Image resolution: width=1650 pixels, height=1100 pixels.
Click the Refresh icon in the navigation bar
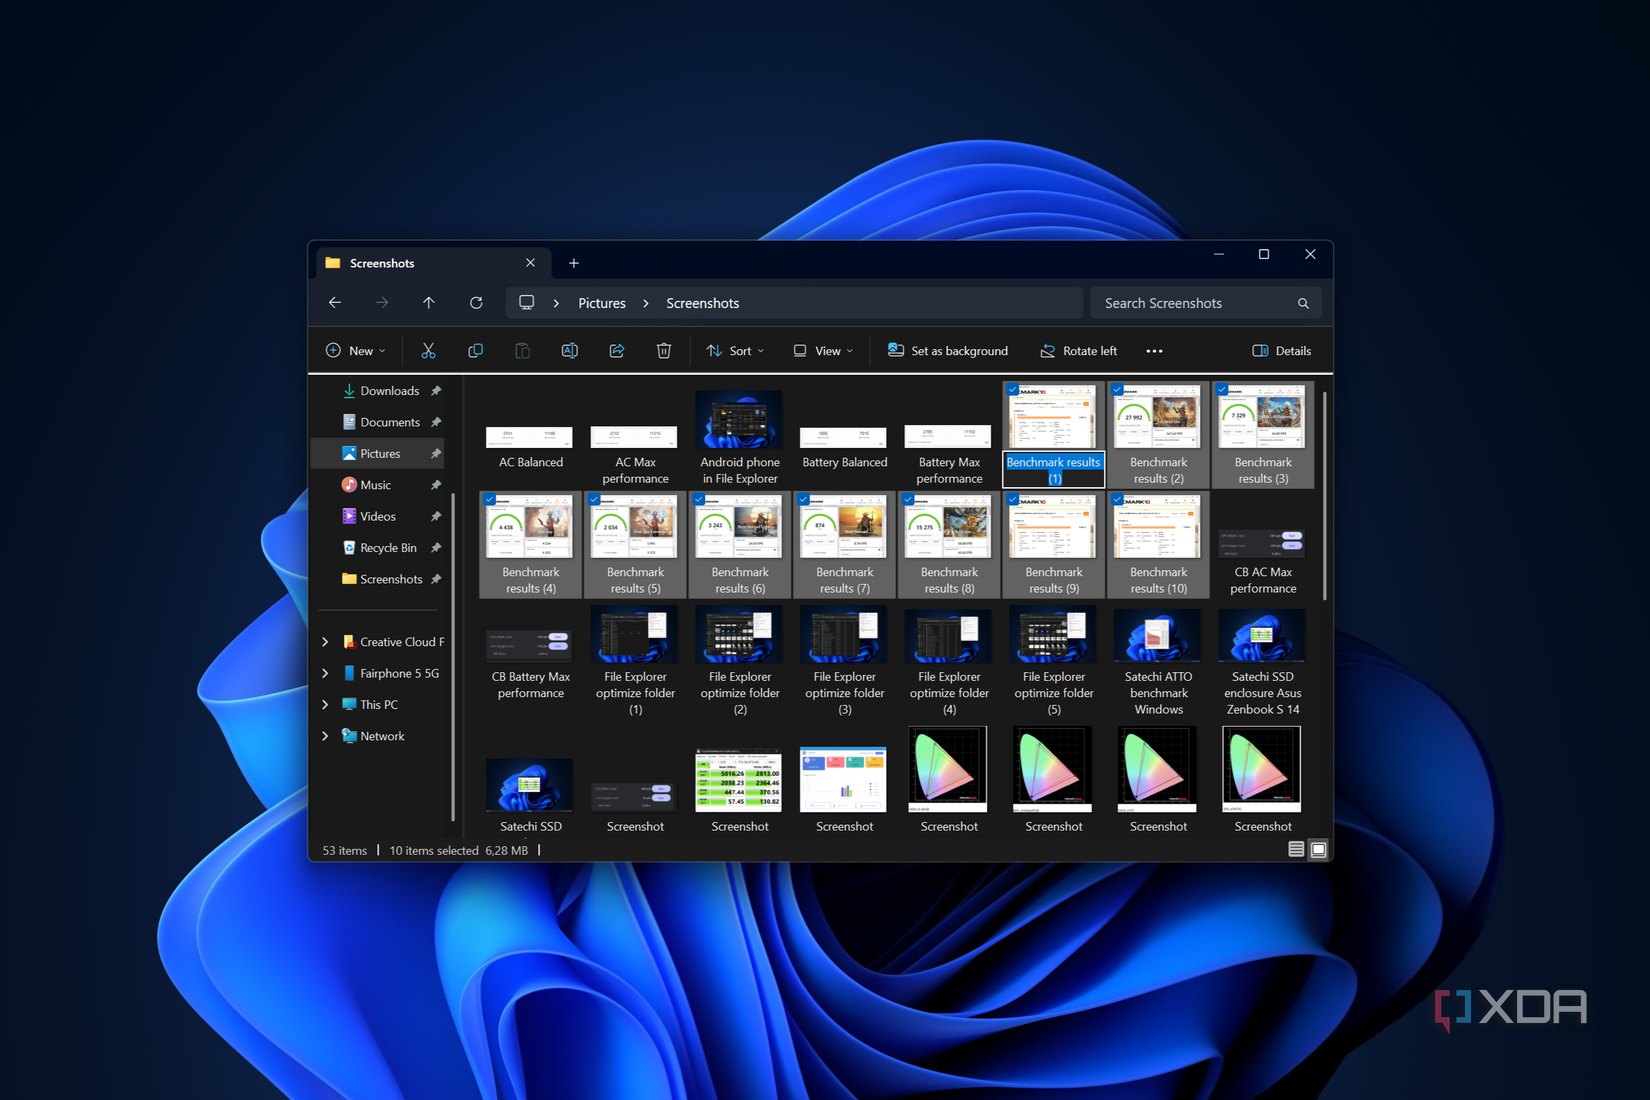pyautogui.click(x=477, y=302)
